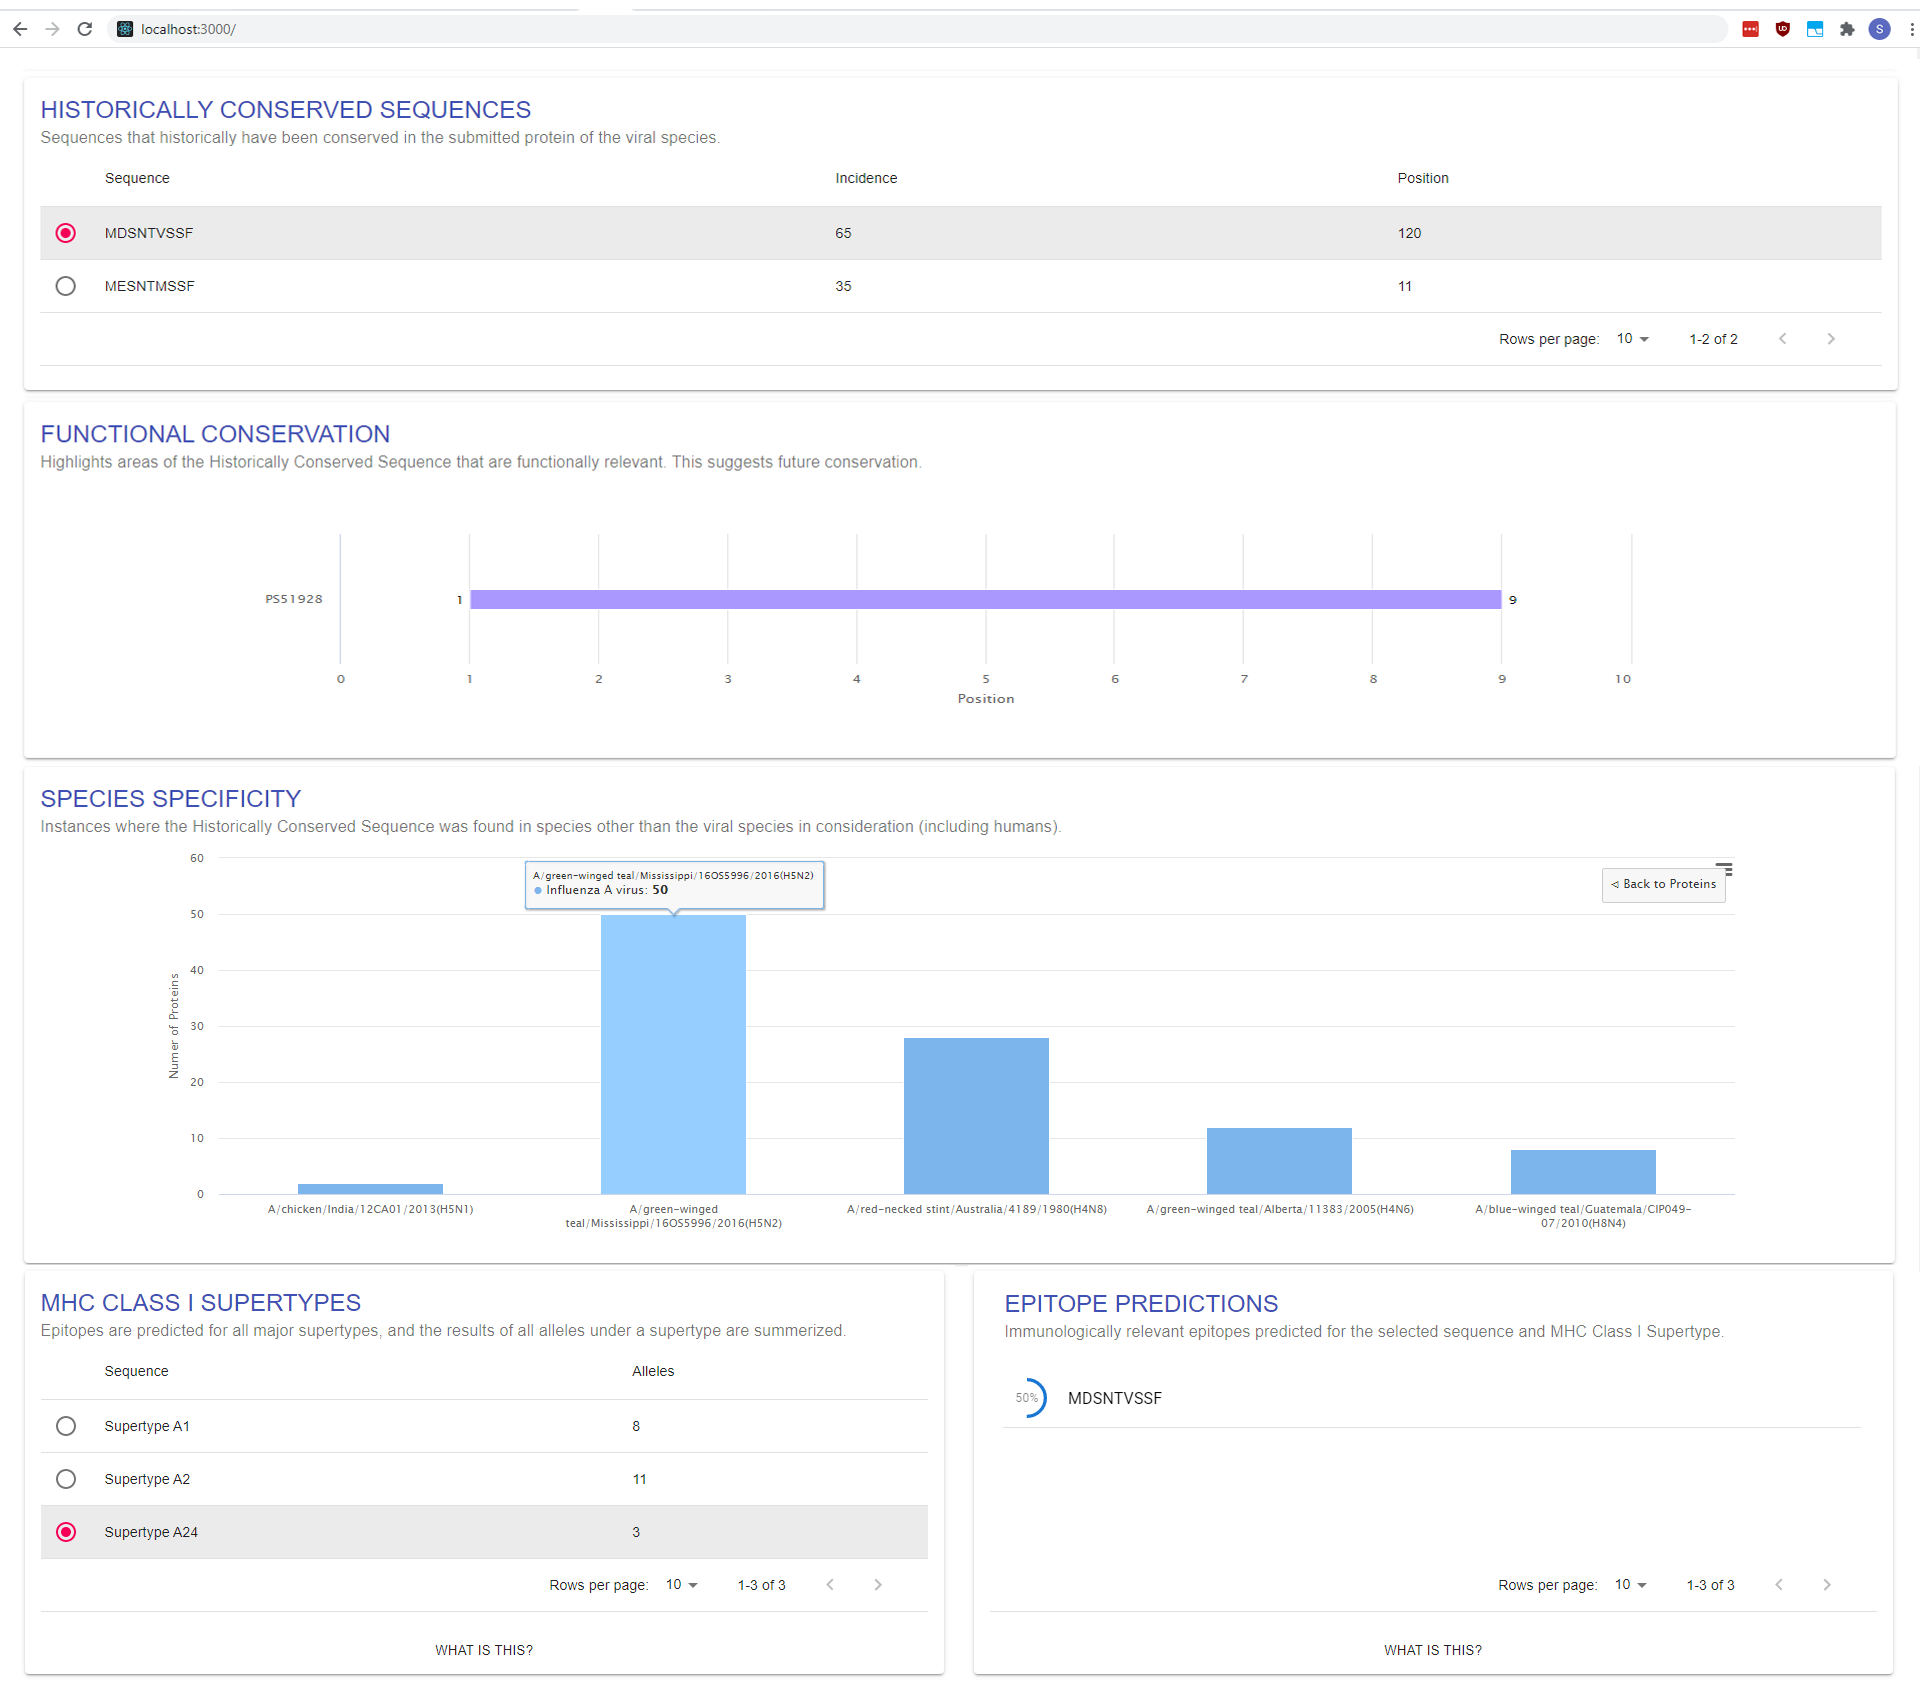This screenshot has width=1920, height=1696.
Task: Go to next page in conserved sequences table
Action: (1831, 339)
